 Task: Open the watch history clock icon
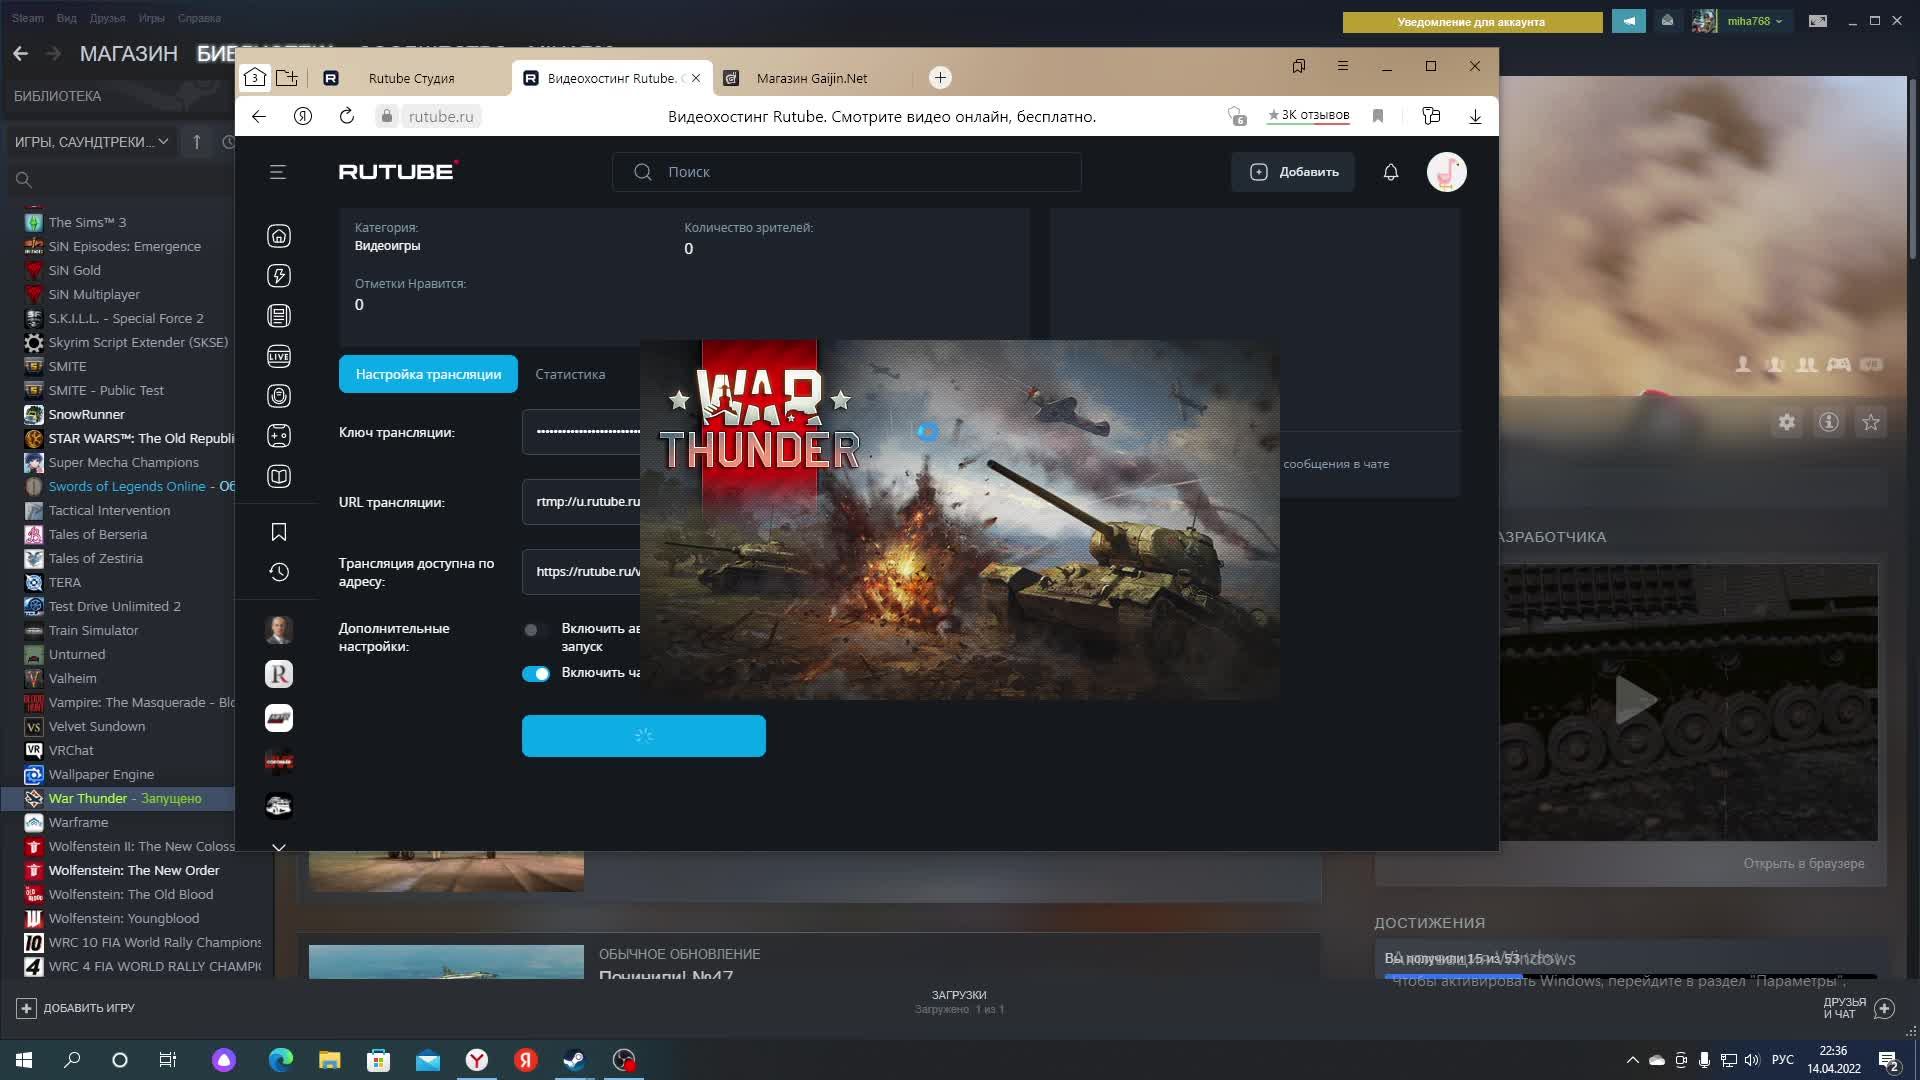(279, 572)
